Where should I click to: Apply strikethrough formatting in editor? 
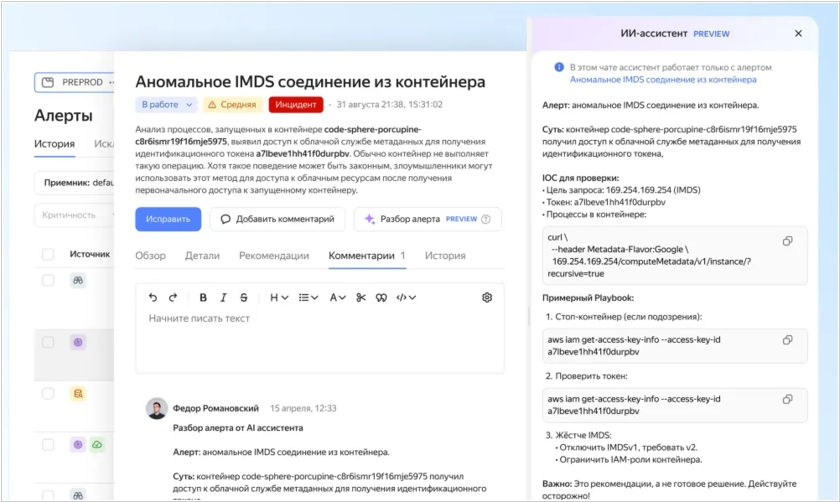point(244,297)
